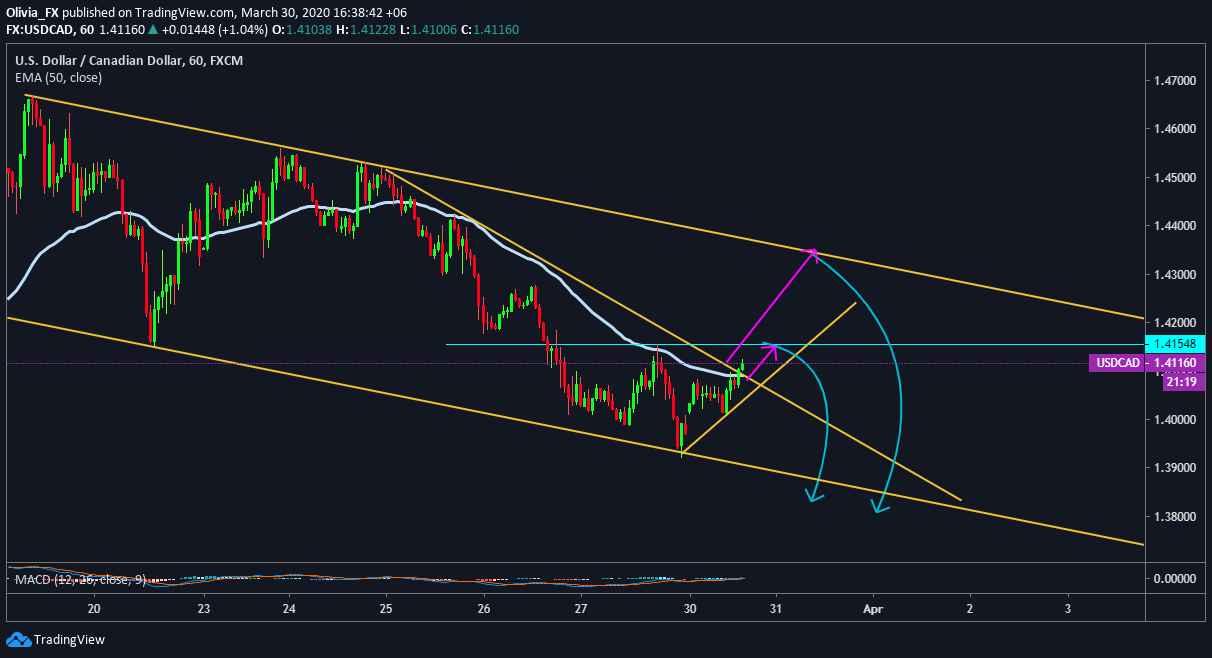The height and width of the screenshot is (658, 1212).
Task: Click the 31 date label on time axis
Action: tap(776, 608)
